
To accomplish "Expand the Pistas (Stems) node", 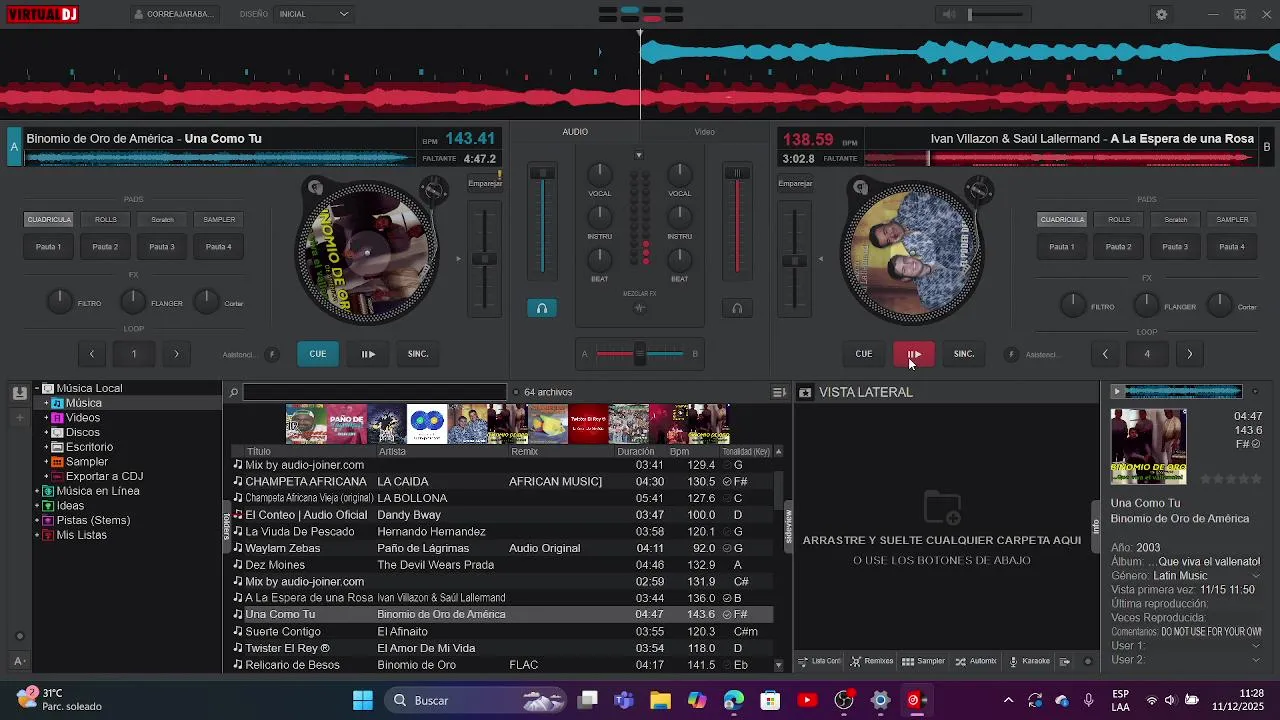I will (37, 520).
